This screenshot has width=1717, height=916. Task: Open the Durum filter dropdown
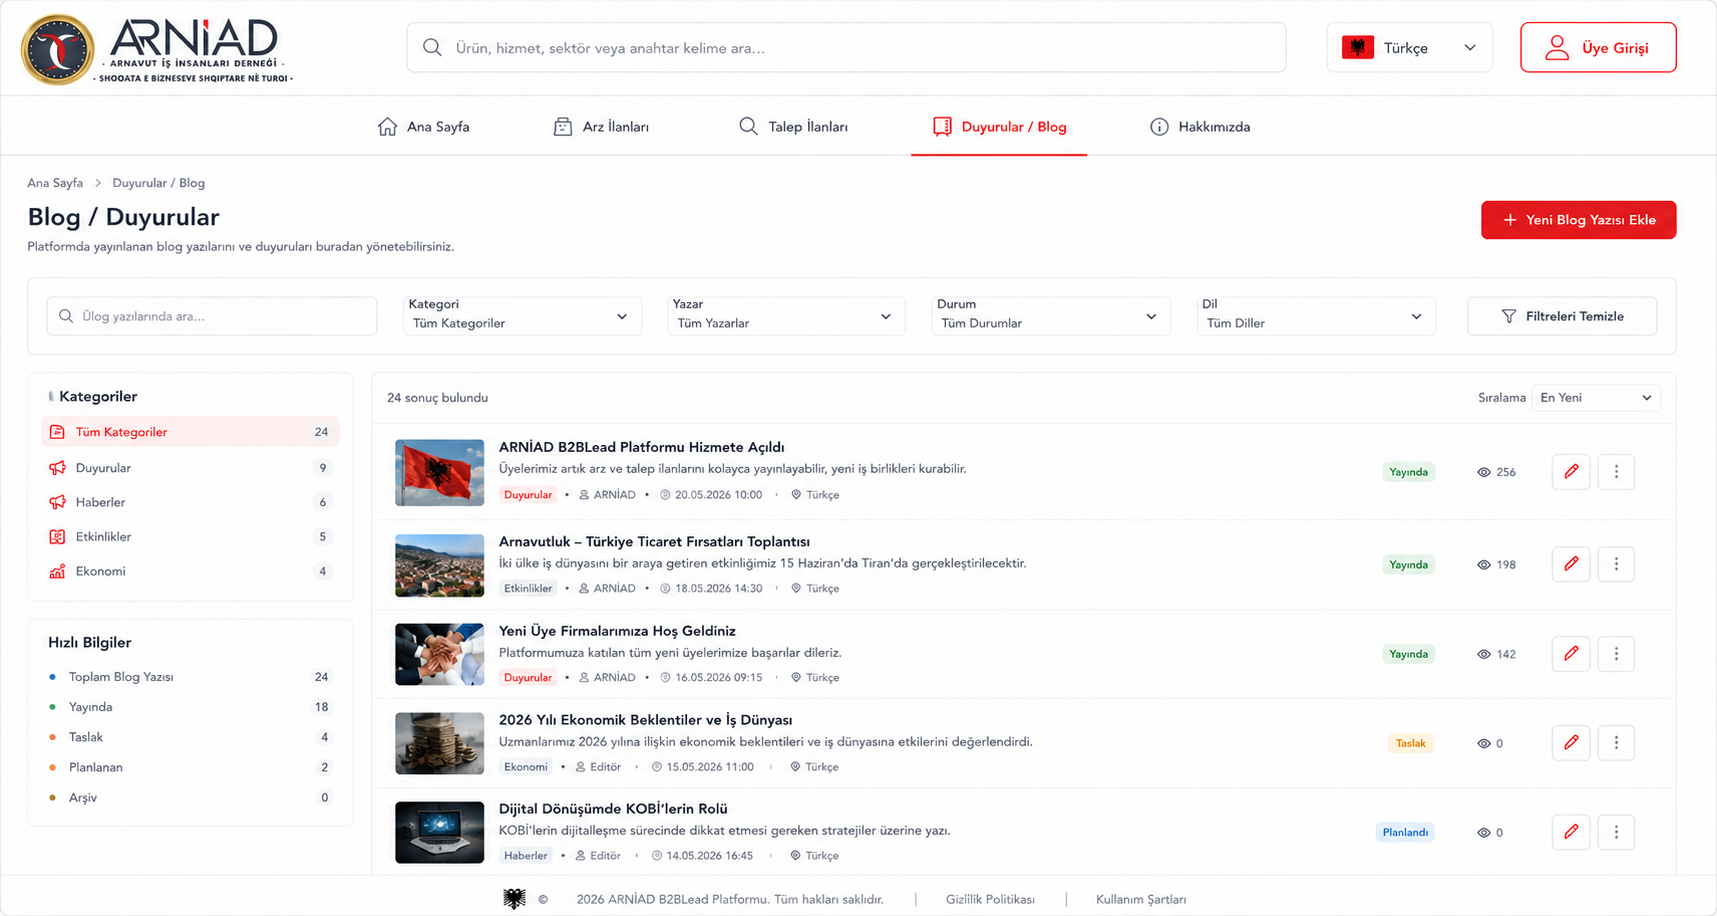pyautogui.click(x=1051, y=315)
